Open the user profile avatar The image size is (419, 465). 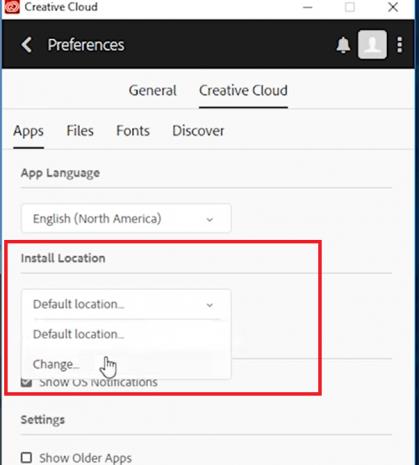point(372,45)
